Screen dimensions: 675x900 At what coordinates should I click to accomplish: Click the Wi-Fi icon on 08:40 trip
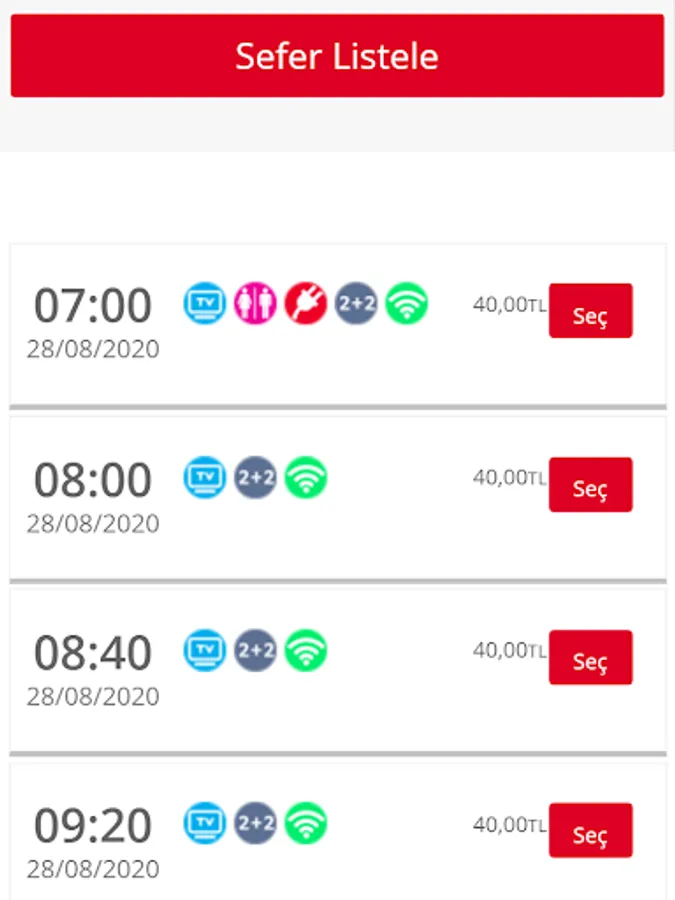point(306,650)
